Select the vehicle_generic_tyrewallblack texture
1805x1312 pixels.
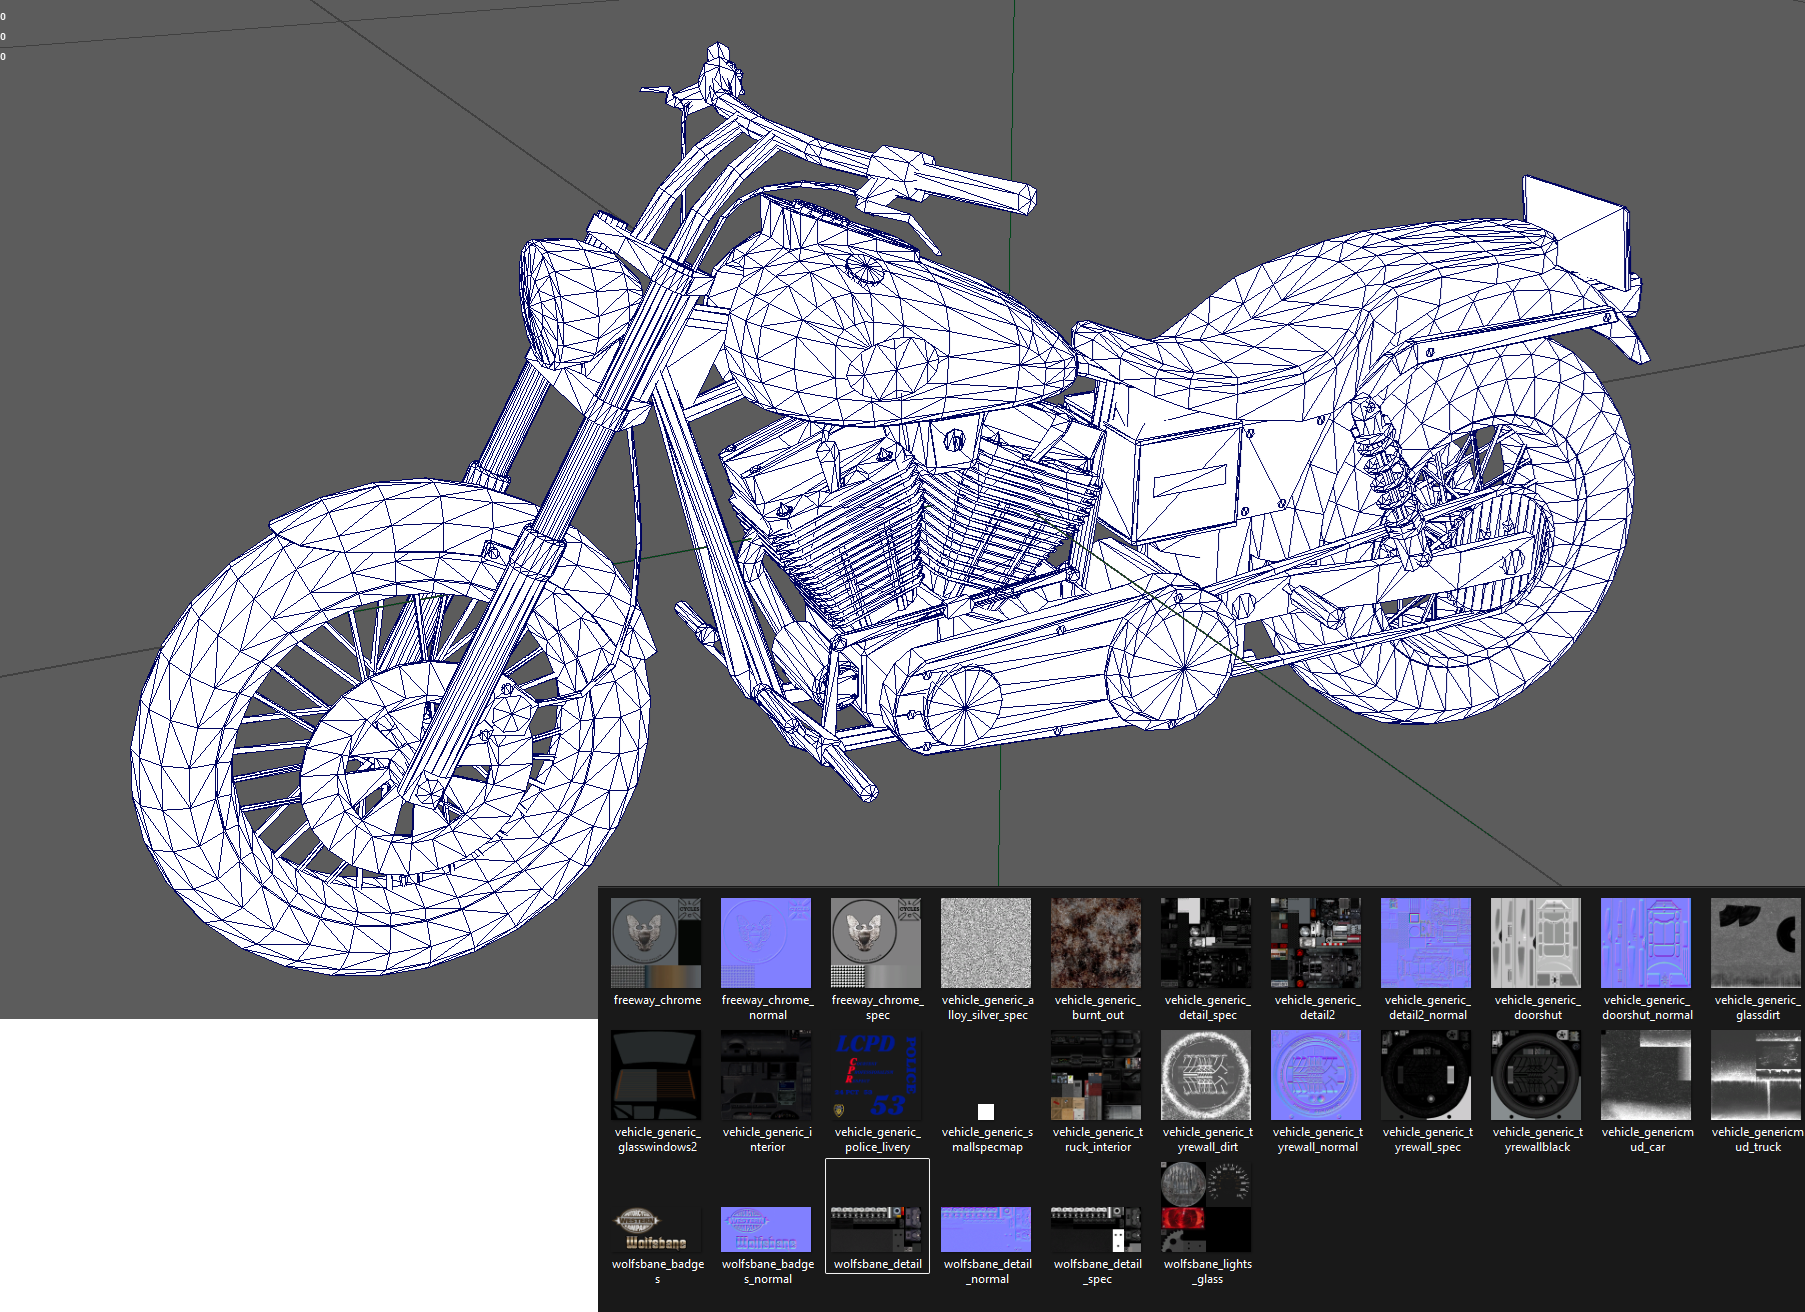click(x=1536, y=1075)
